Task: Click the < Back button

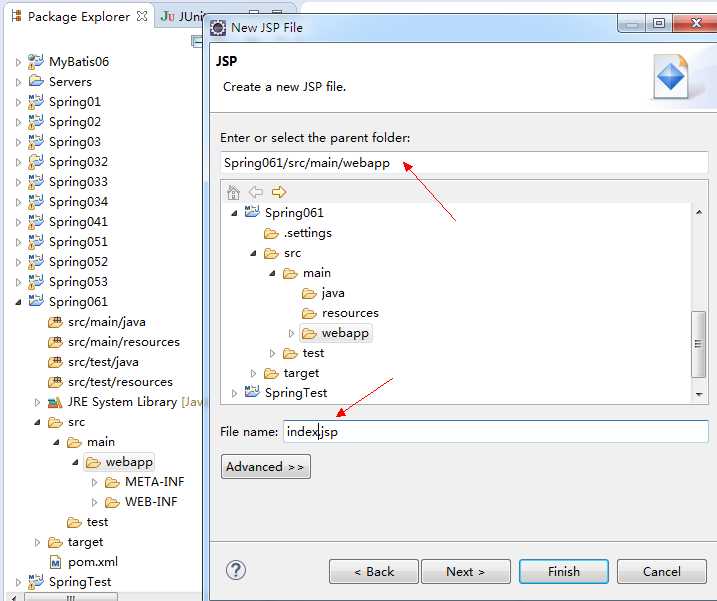Action: point(374,571)
